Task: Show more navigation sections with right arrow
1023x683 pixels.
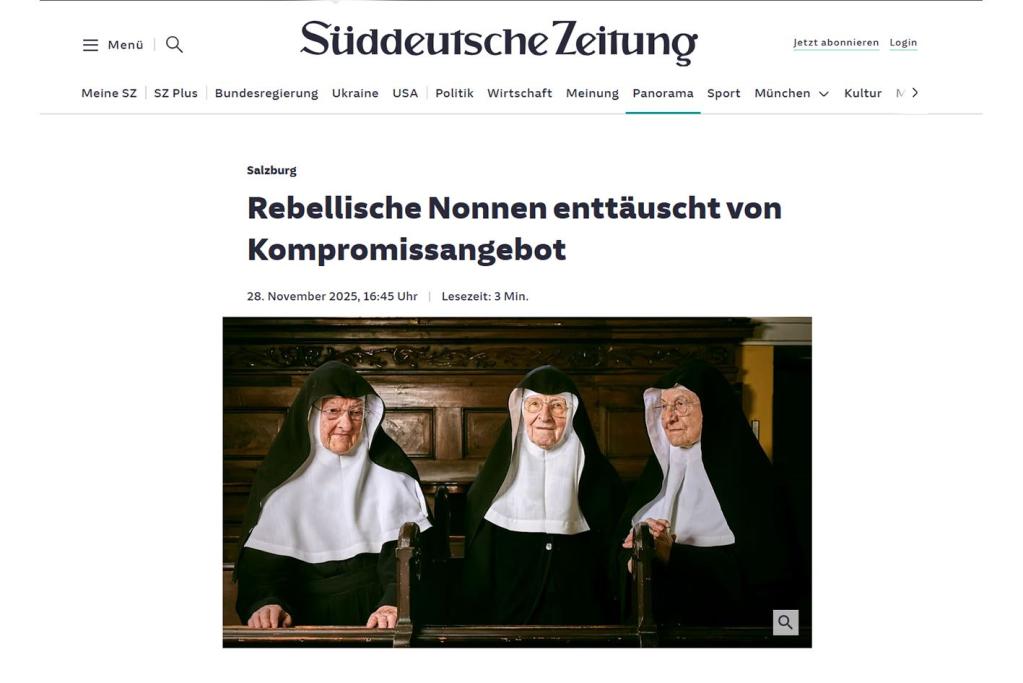Action: [x=915, y=93]
